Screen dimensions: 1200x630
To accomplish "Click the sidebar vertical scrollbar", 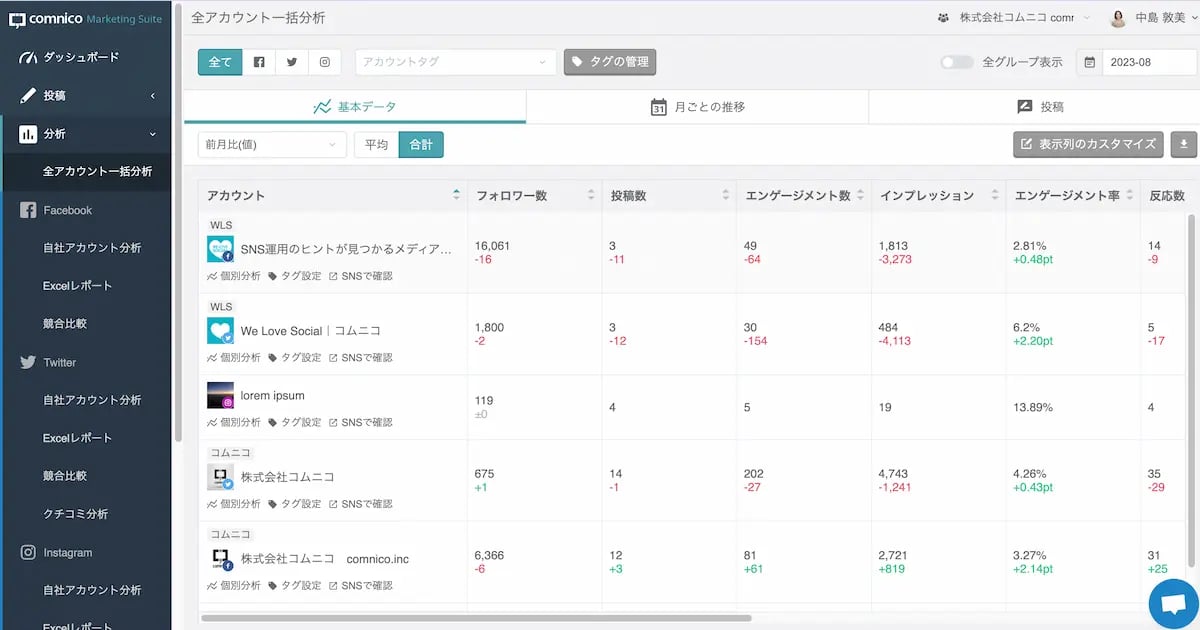I will (178, 220).
